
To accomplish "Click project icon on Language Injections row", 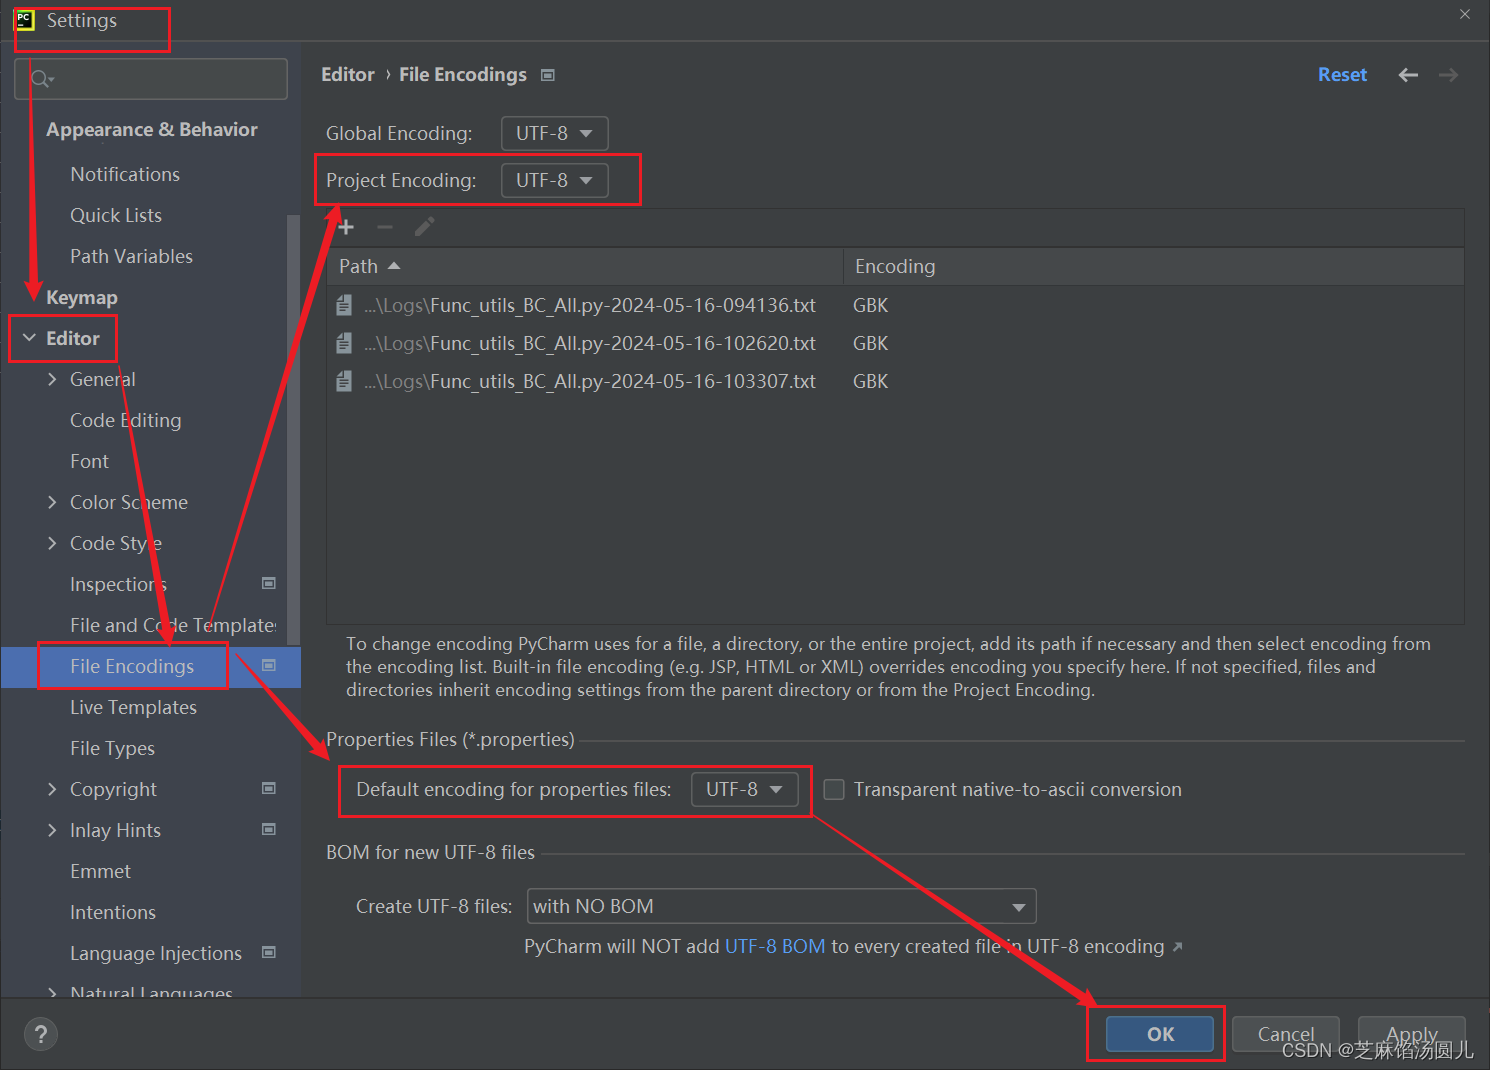I will pyautogui.click(x=269, y=952).
